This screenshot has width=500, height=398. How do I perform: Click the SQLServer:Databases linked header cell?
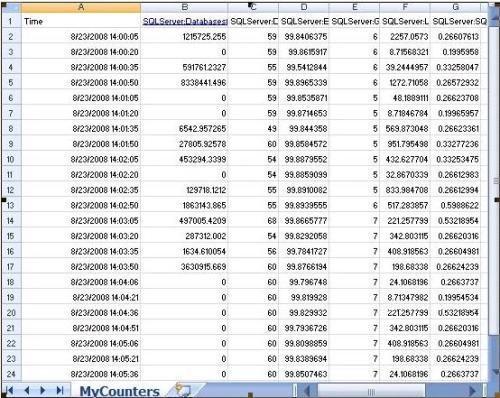point(185,21)
